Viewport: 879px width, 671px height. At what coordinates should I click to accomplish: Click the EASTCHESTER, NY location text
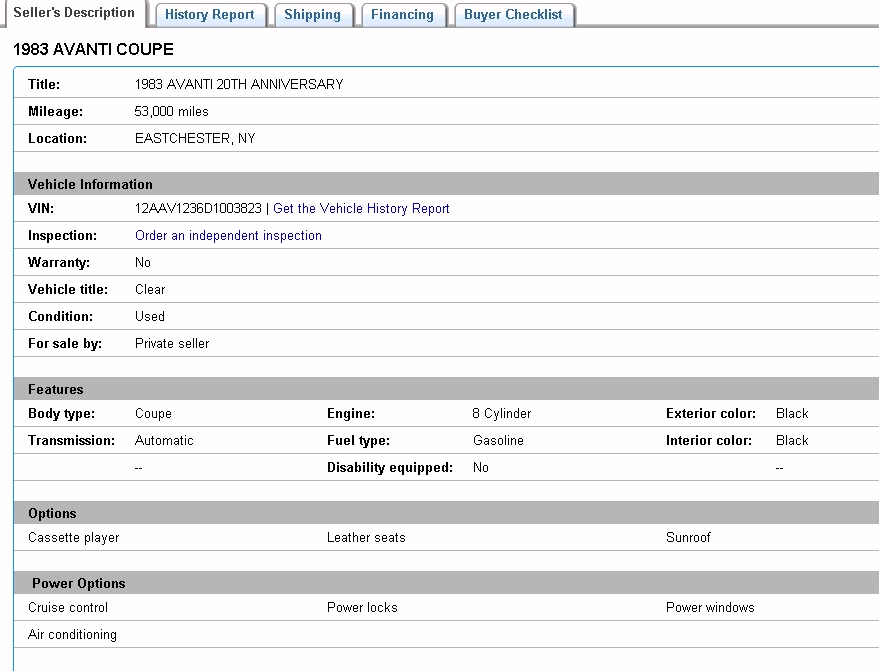tap(195, 139)
